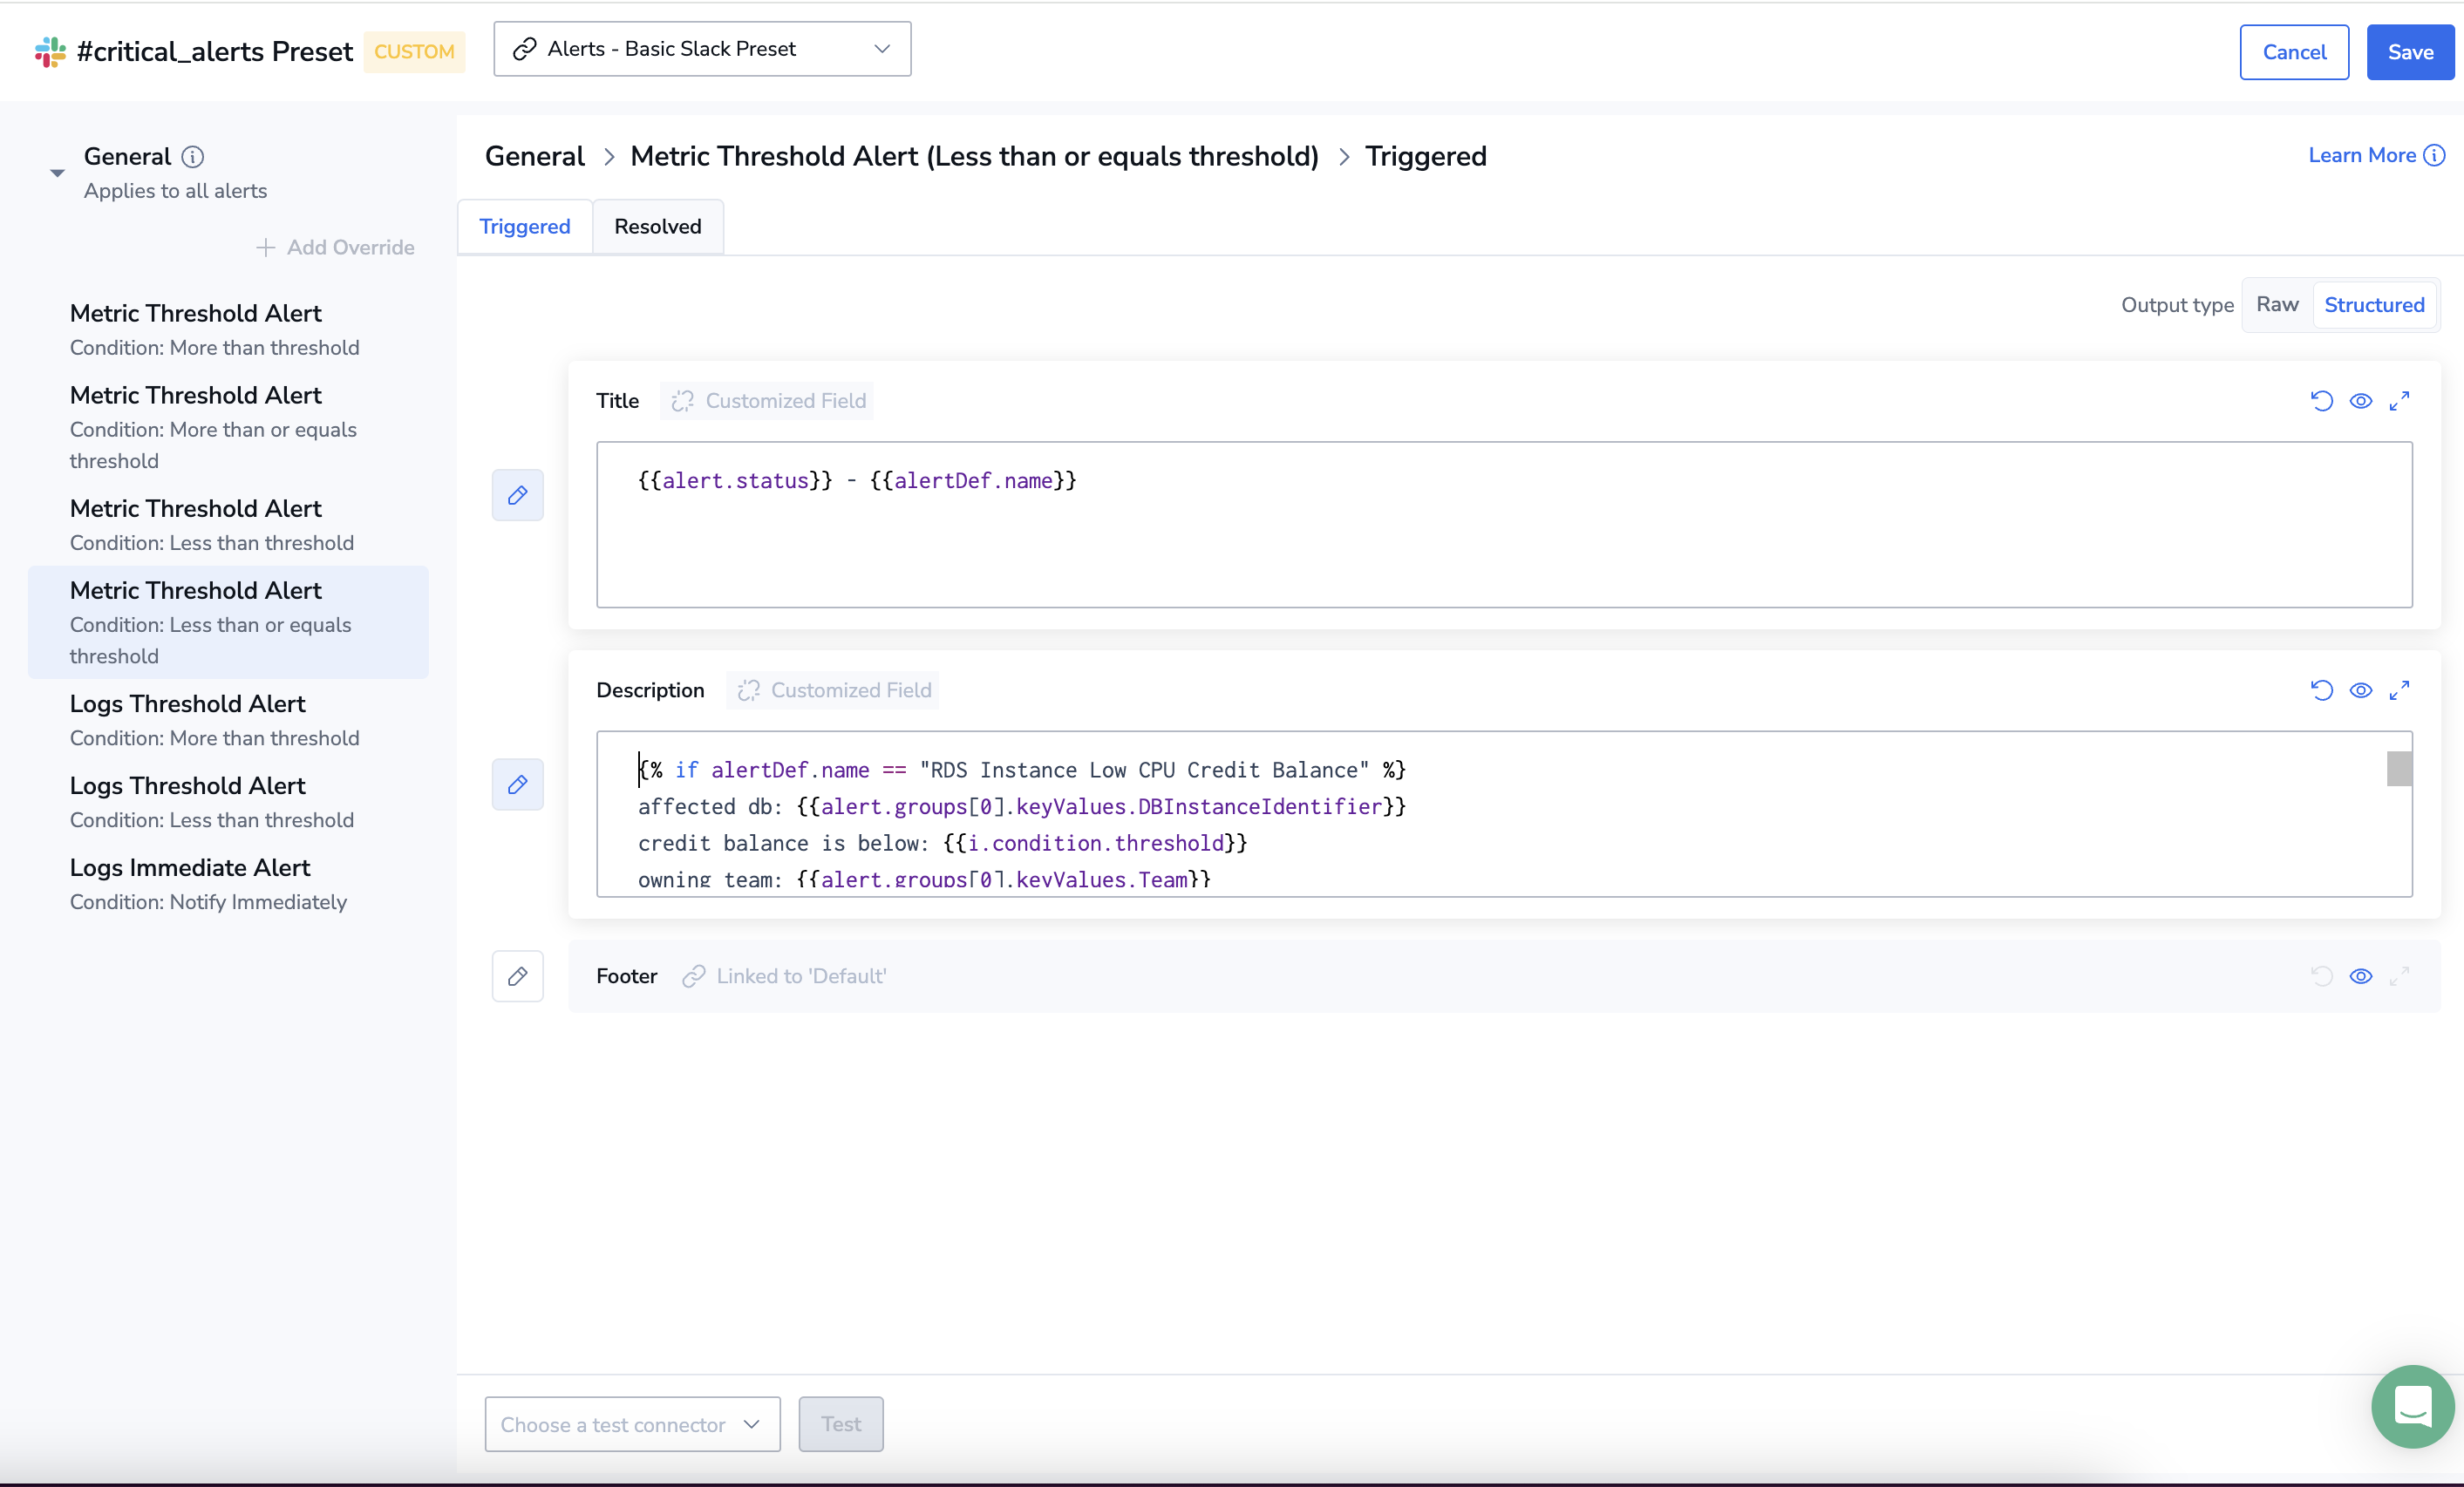Click the Footer label
2464x1487 pixels.
[626, 976]
